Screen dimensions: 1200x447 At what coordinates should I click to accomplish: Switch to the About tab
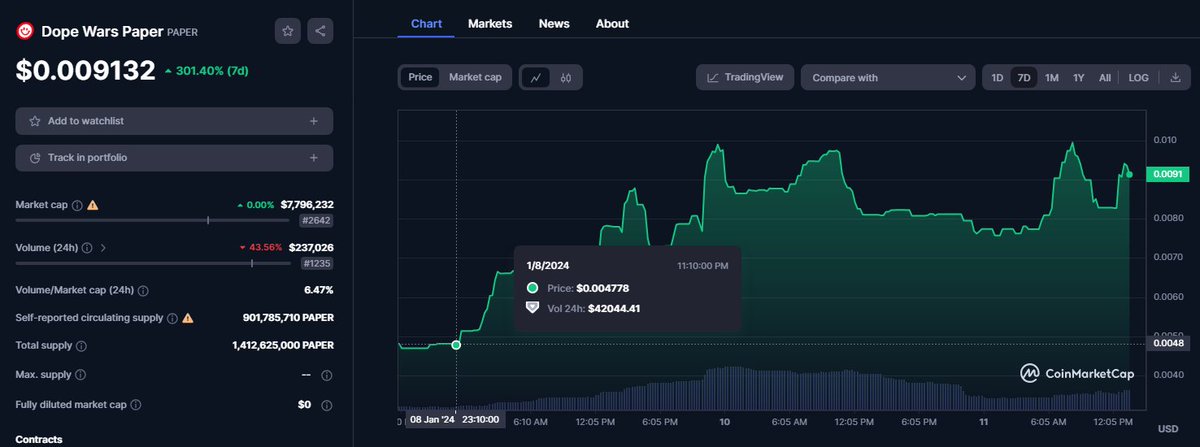coord(612,23)
